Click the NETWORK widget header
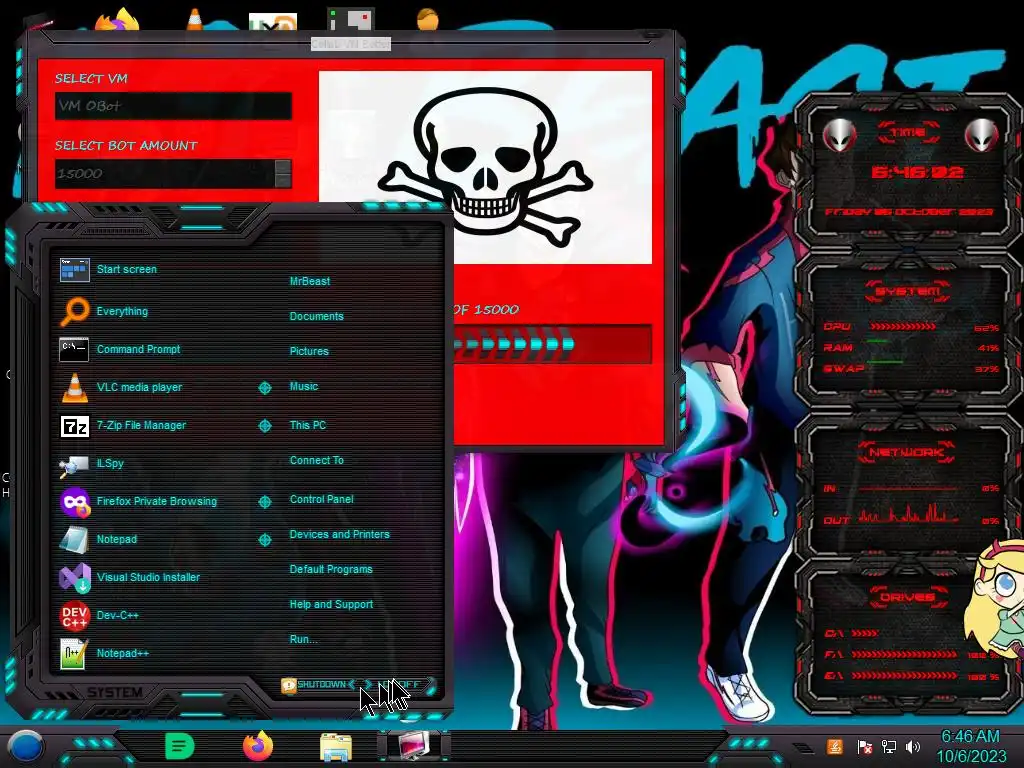This screenshot has width=1024, height=768. (x=907, y=452)
